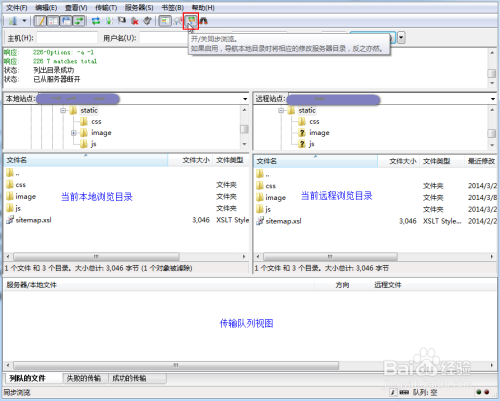This screenshot has height=401, width=500.
Task: Click the process queue icon (green down arrows)
Action: pyautogui.click(x=109, y=21)
